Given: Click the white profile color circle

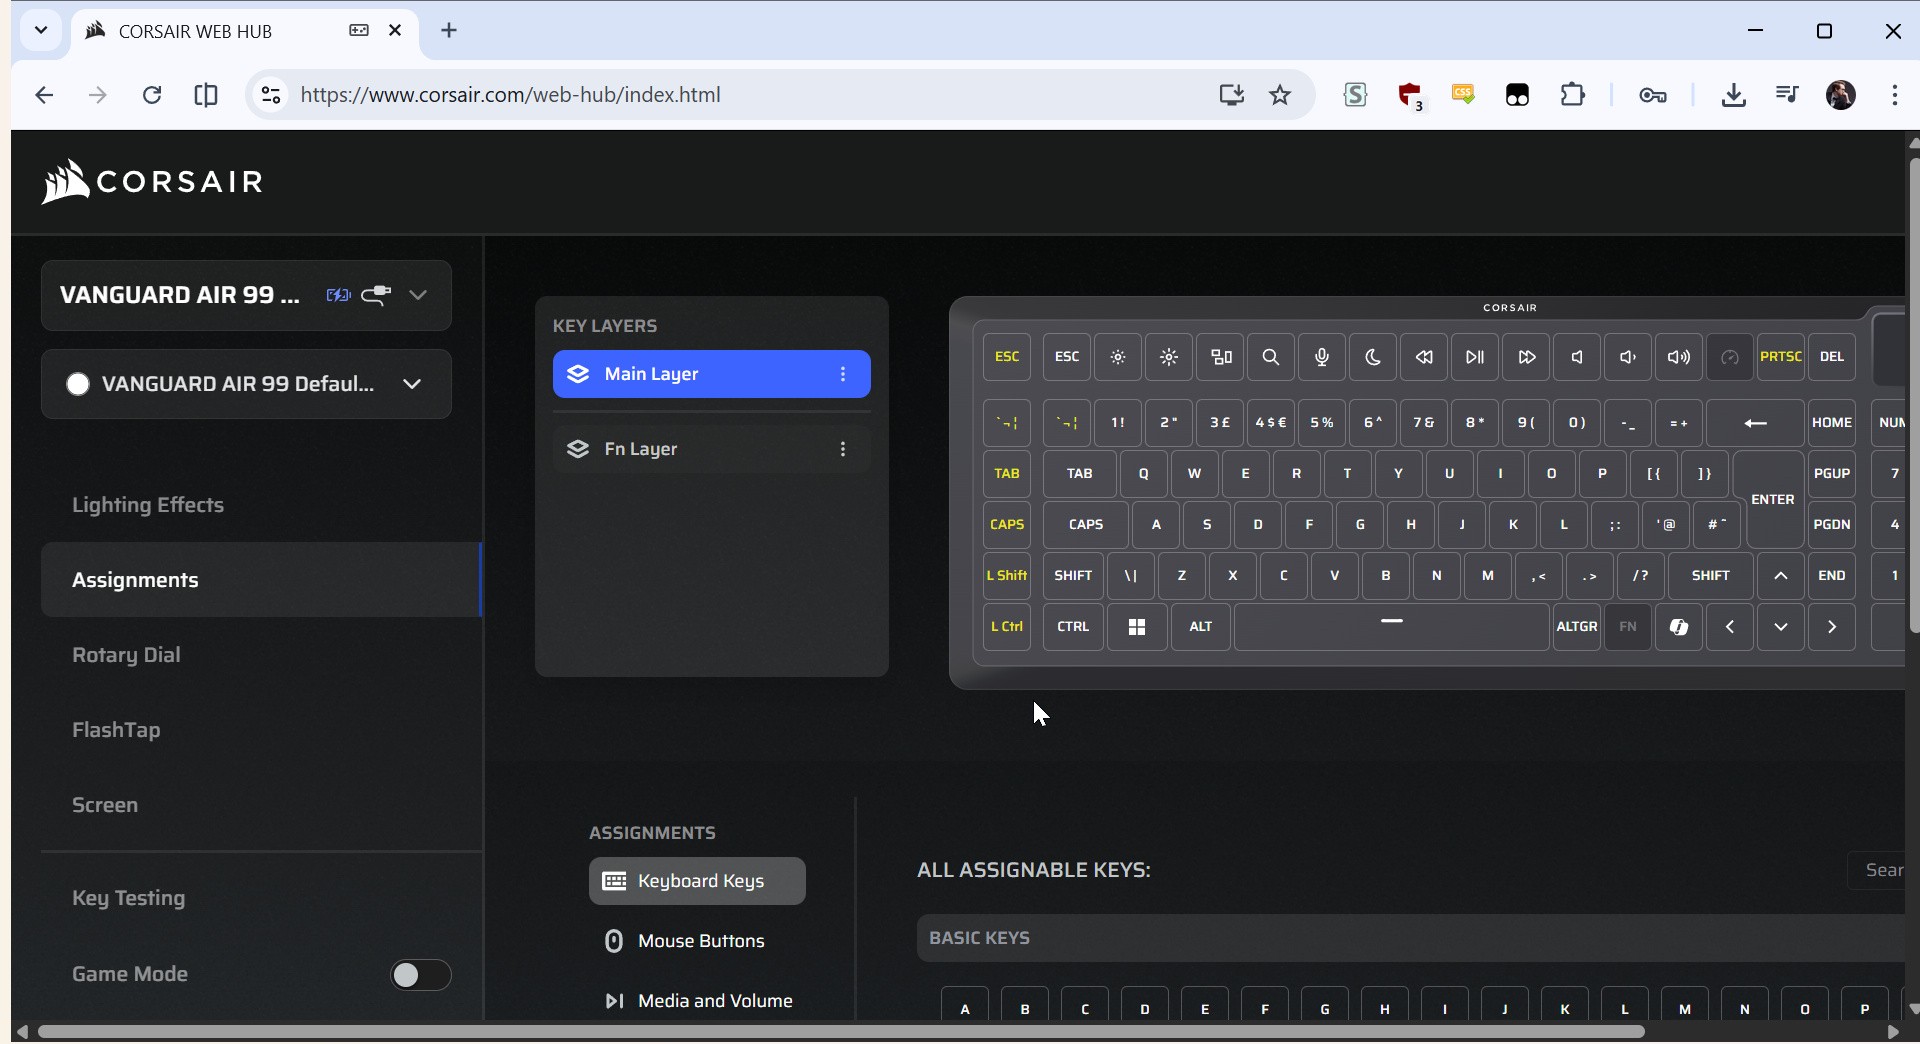Looking at the screenshot, I should (78, 385).
